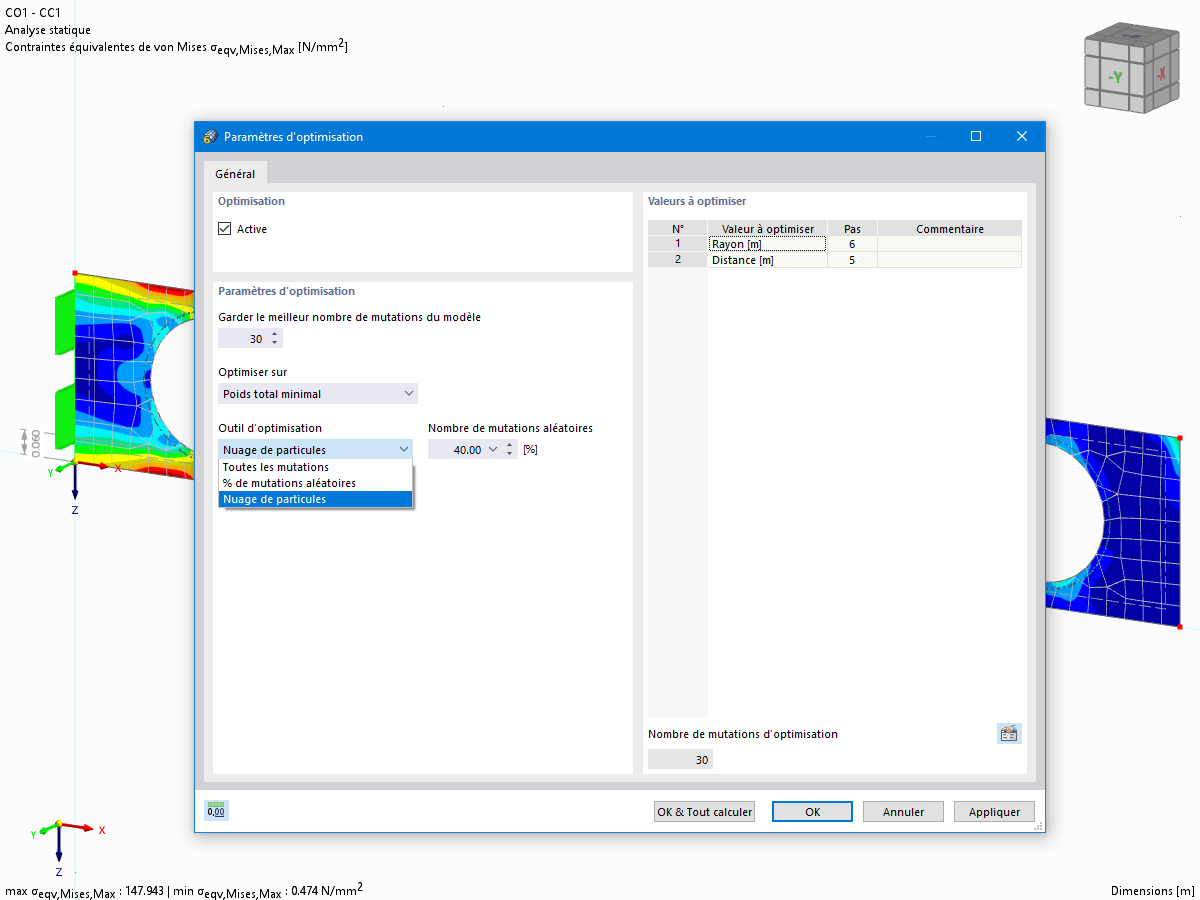Click the Commentaire cell for row 2

(950, 260)
